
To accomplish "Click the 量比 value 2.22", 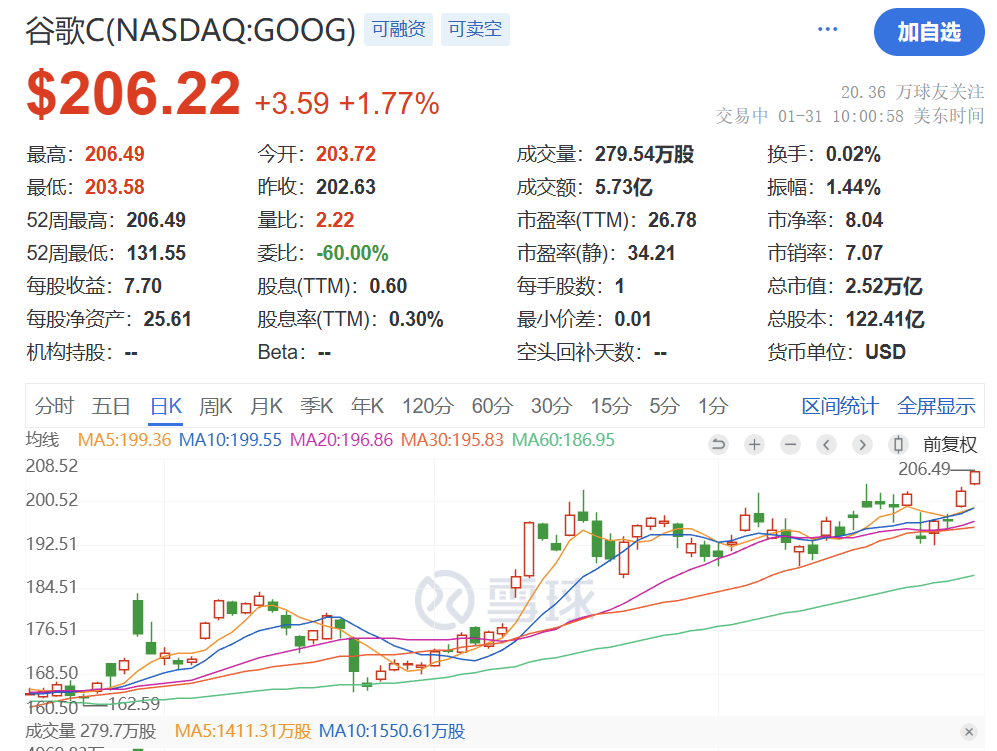I will click(335, 220).
